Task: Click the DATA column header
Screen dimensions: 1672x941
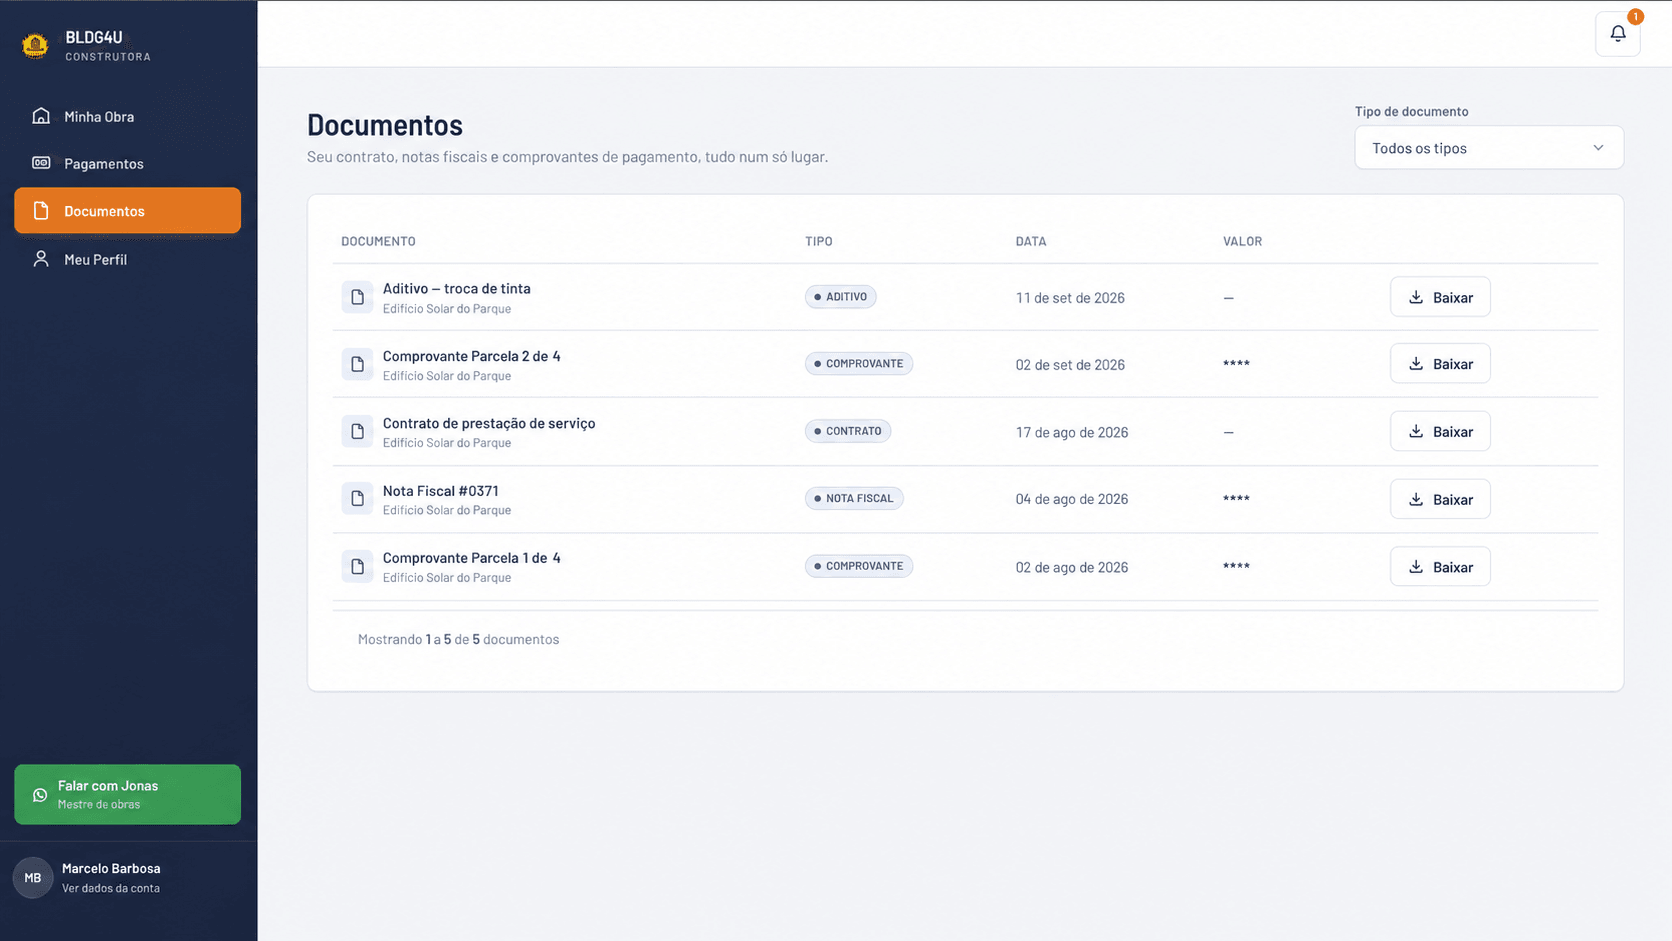Action: [1031, 241]
